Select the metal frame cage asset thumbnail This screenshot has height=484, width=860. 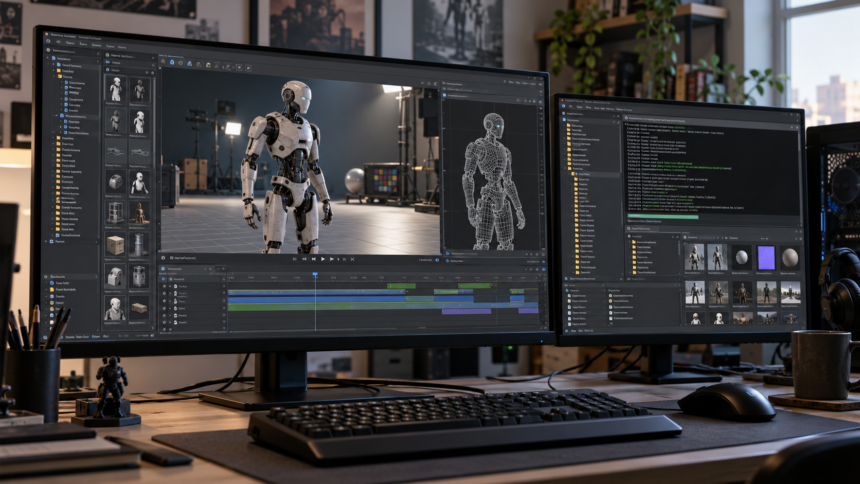point(115,212)
